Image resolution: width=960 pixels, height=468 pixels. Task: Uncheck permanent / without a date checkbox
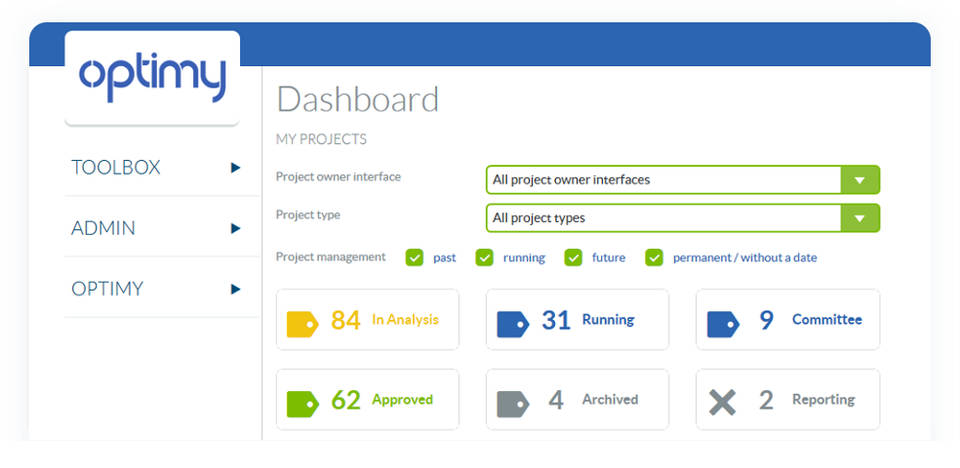click(x=654, y=258)
